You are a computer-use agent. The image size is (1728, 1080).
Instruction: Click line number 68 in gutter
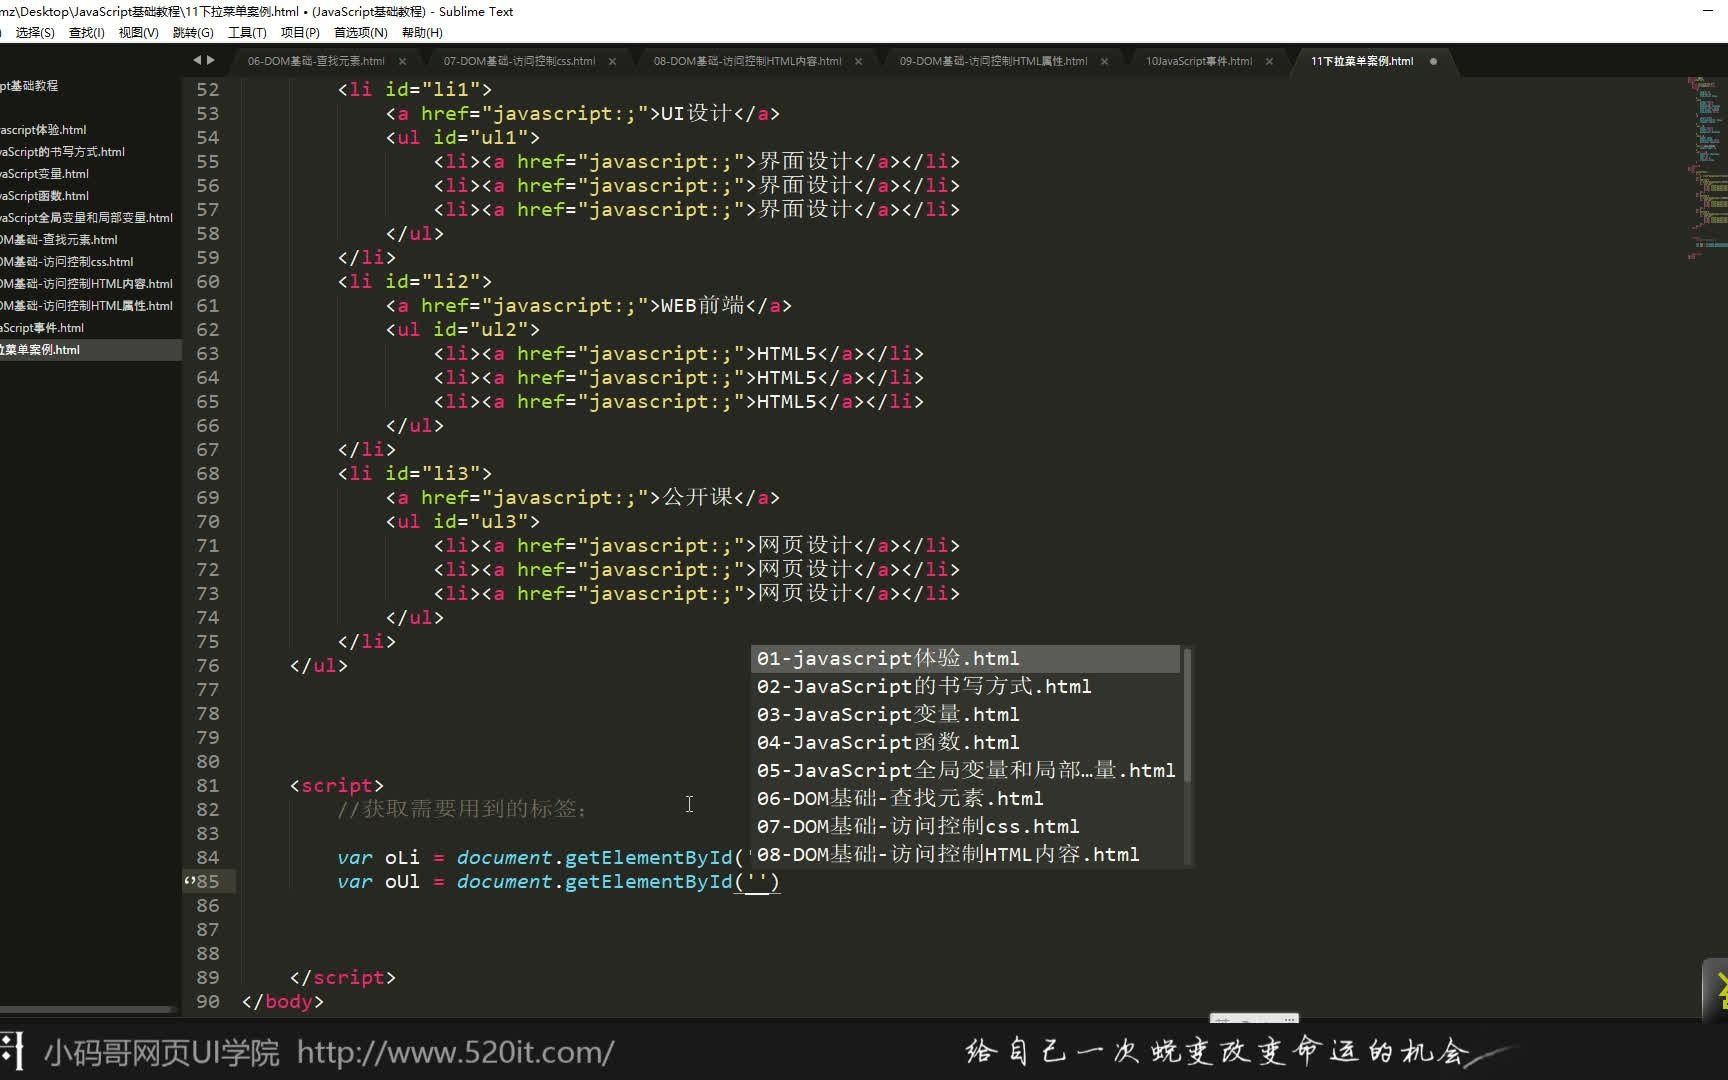click(207, 473)
